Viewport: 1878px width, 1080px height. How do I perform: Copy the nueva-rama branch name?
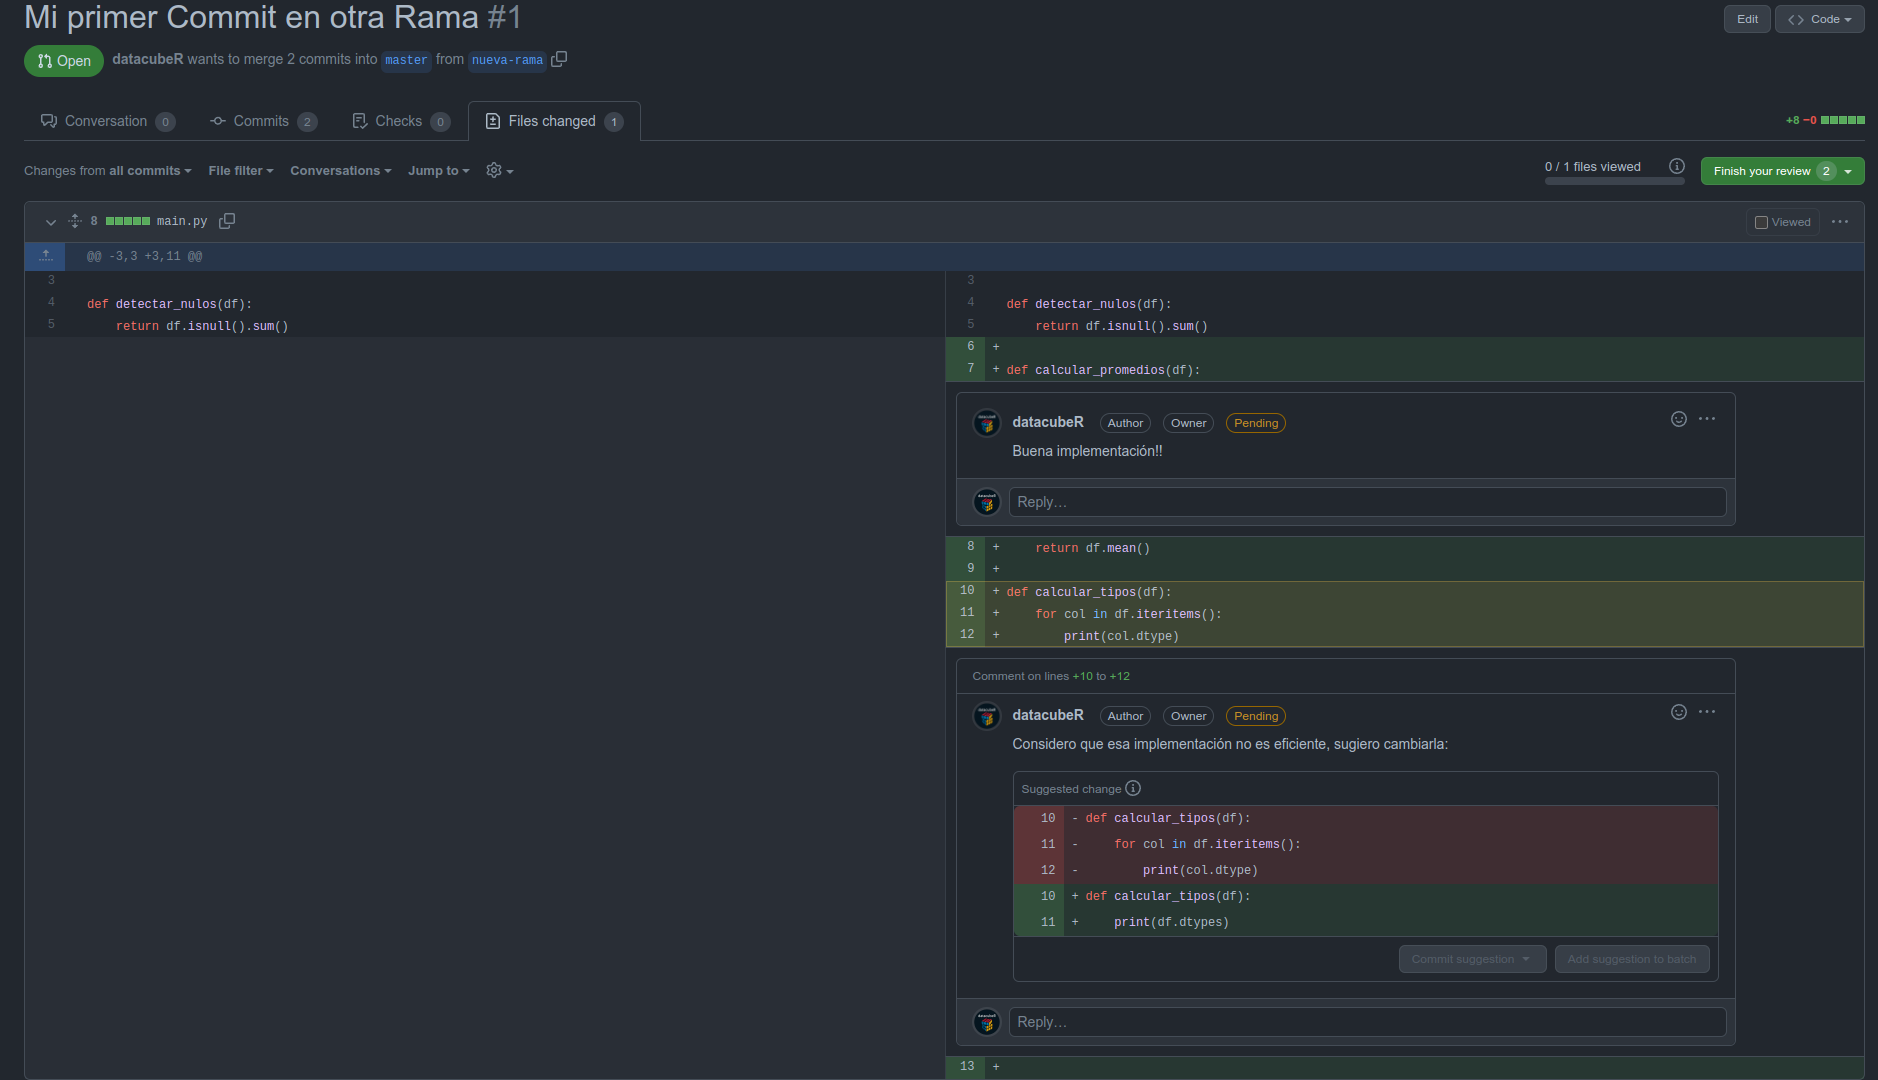559,59
